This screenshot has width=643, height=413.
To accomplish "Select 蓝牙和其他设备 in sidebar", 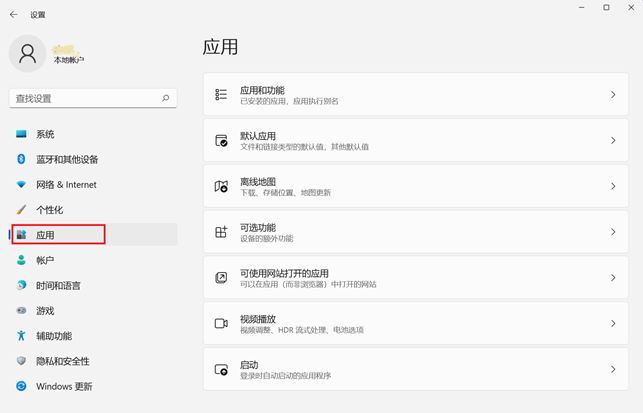I will [66, 159].
